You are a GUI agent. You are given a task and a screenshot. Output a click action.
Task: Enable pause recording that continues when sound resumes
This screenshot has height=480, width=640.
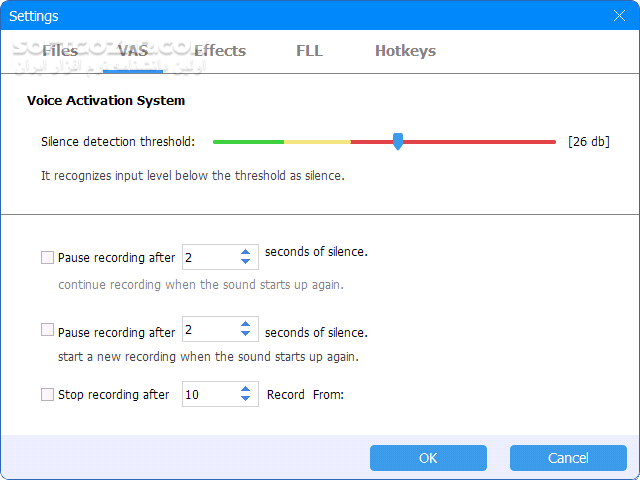point(47,257)
